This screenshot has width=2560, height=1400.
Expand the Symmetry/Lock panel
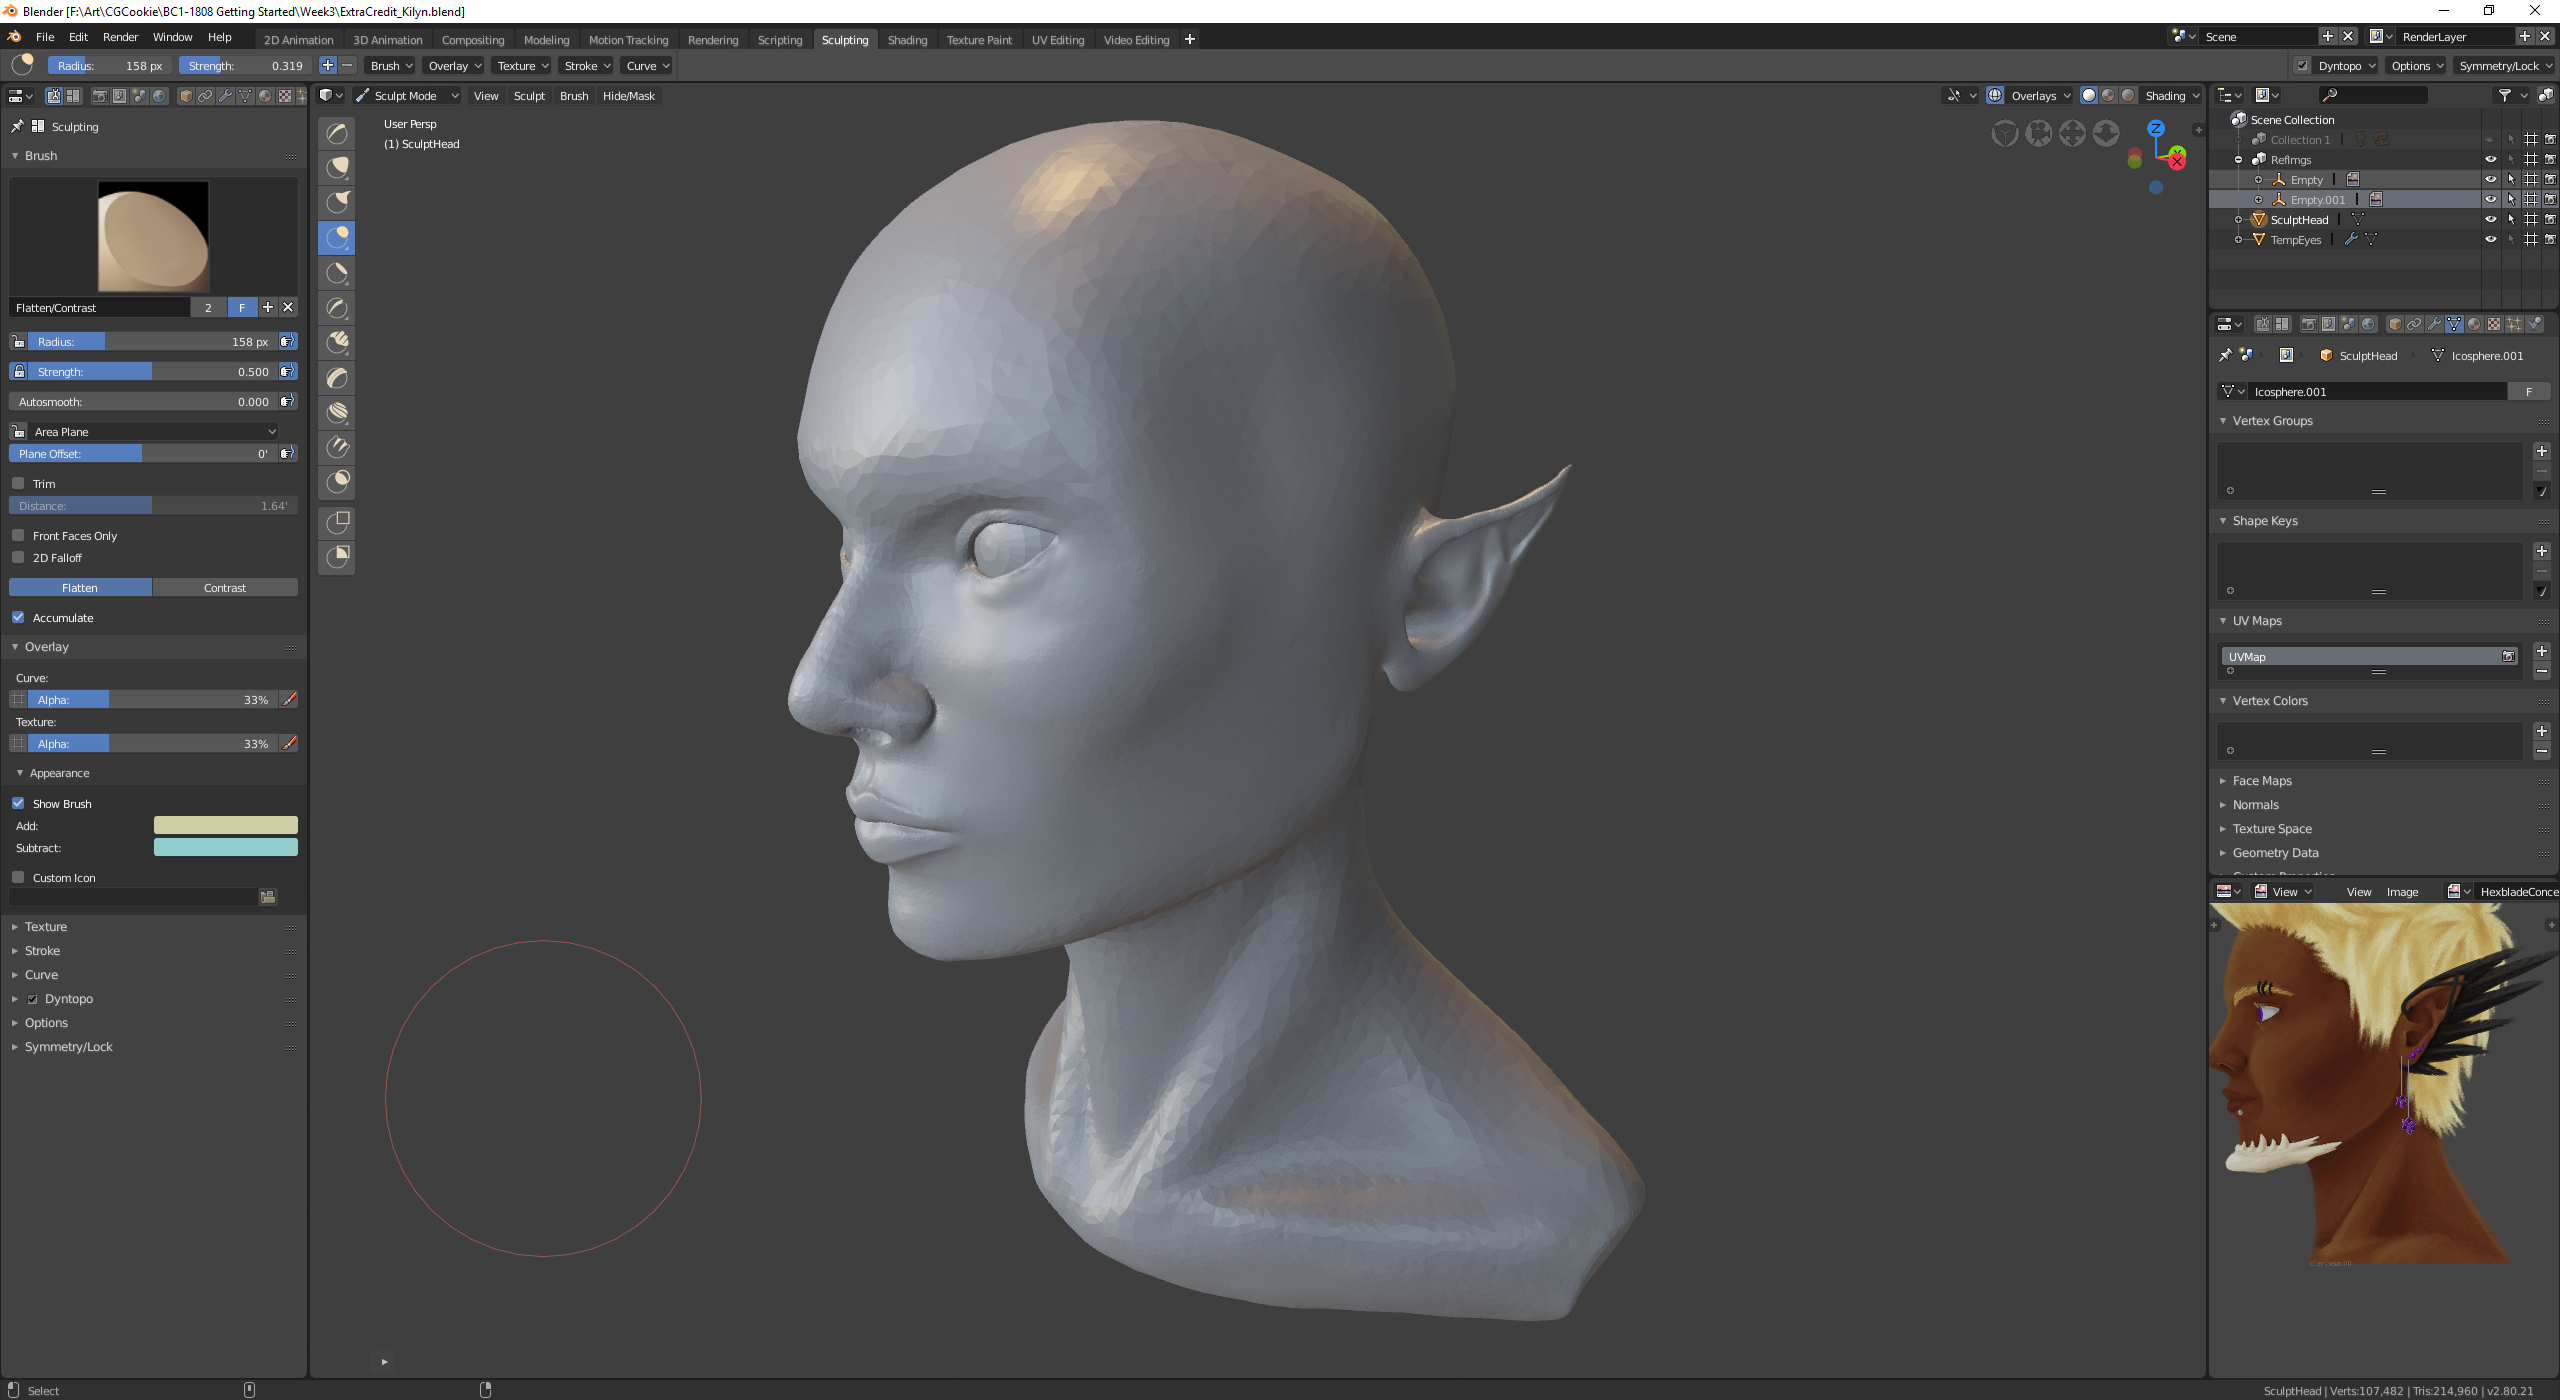[x=68, y=1046]
